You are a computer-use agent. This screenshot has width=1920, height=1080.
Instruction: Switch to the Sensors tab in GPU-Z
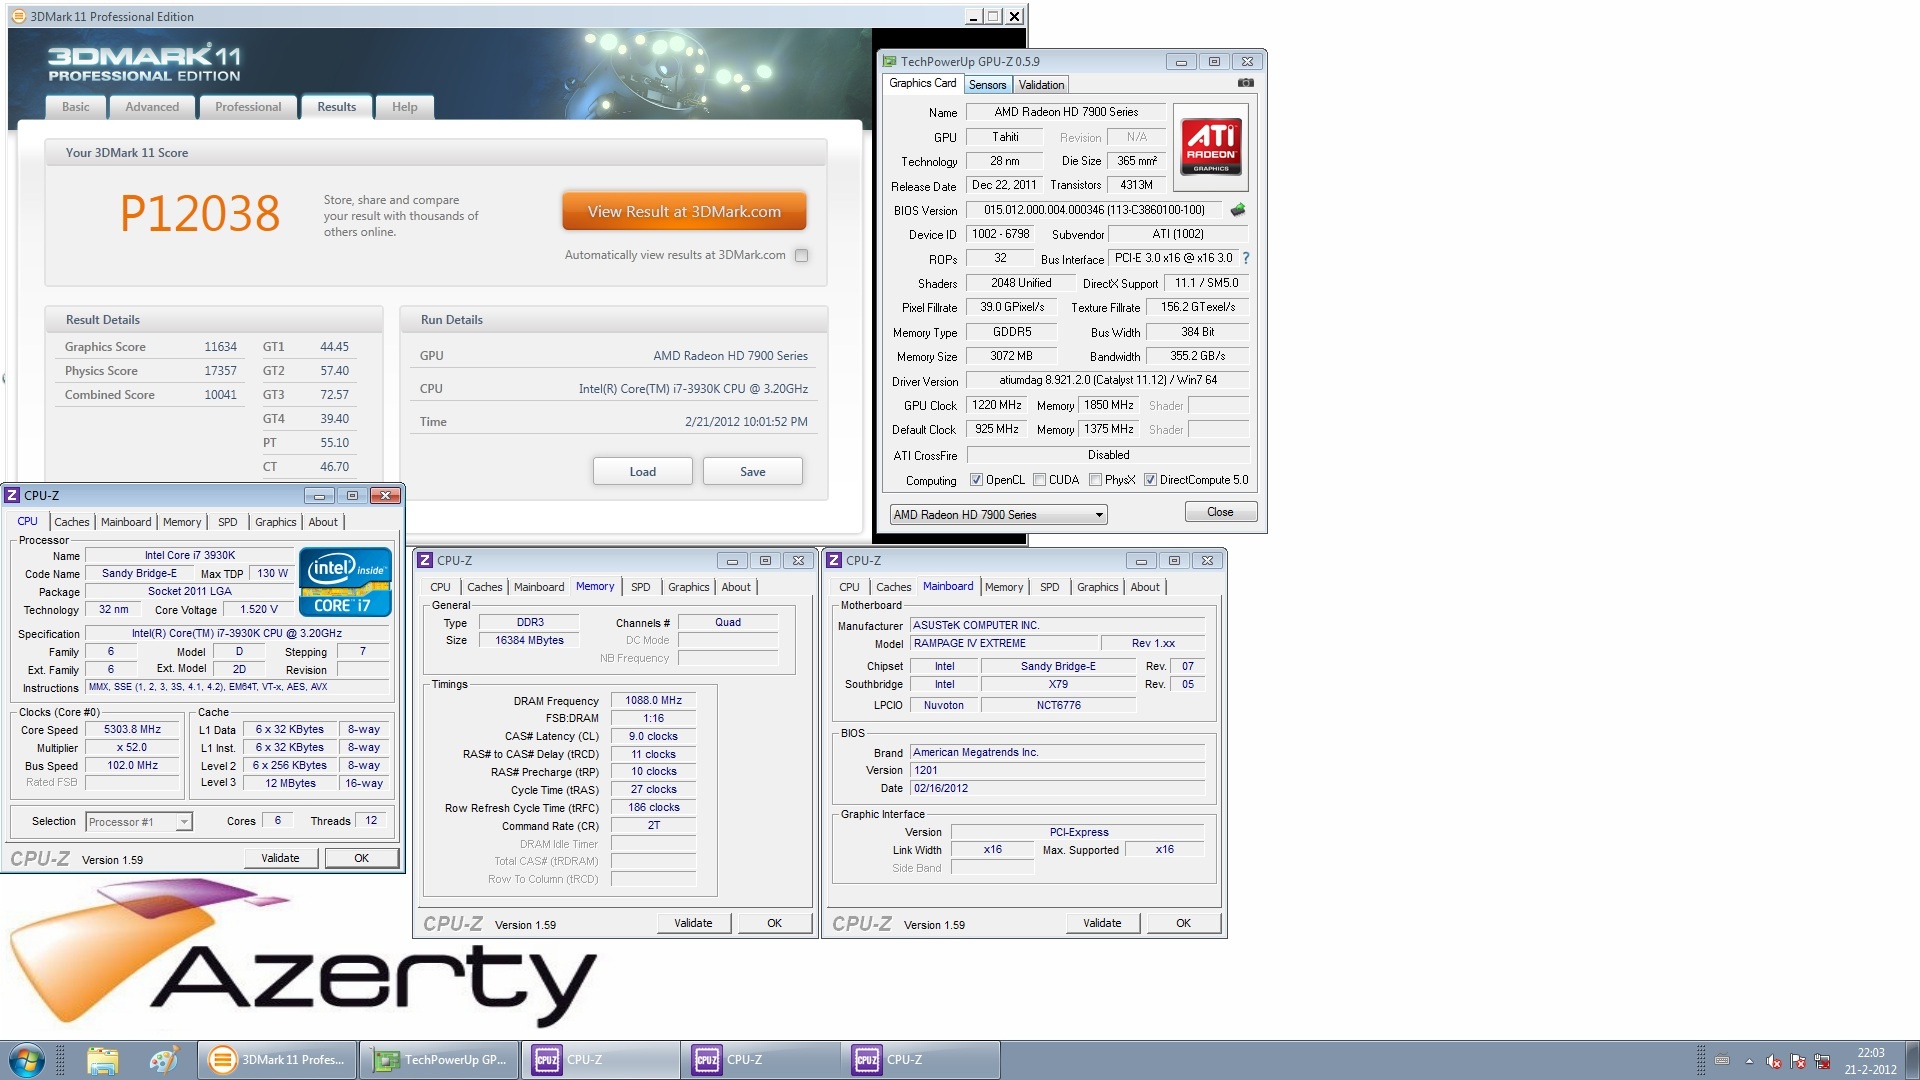(x=987, y=85)
